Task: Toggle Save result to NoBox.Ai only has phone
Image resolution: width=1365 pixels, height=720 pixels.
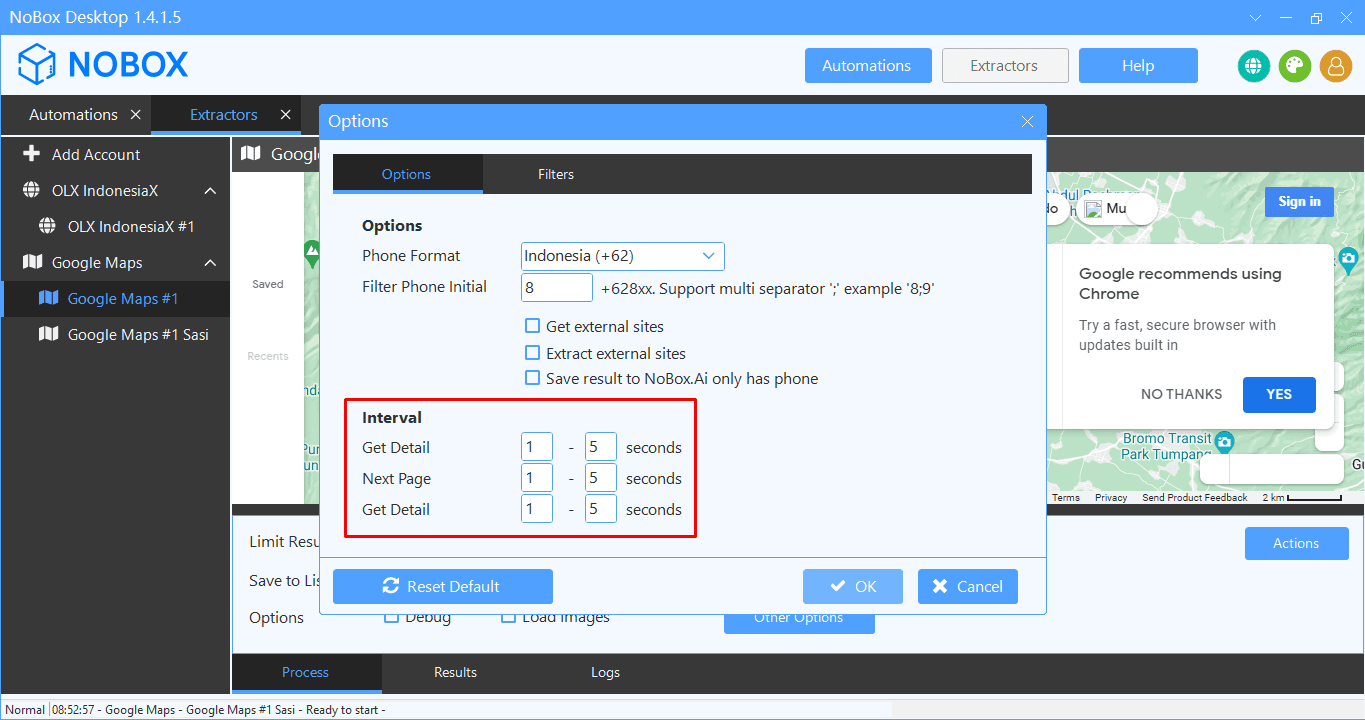Action: coord(533,379)
